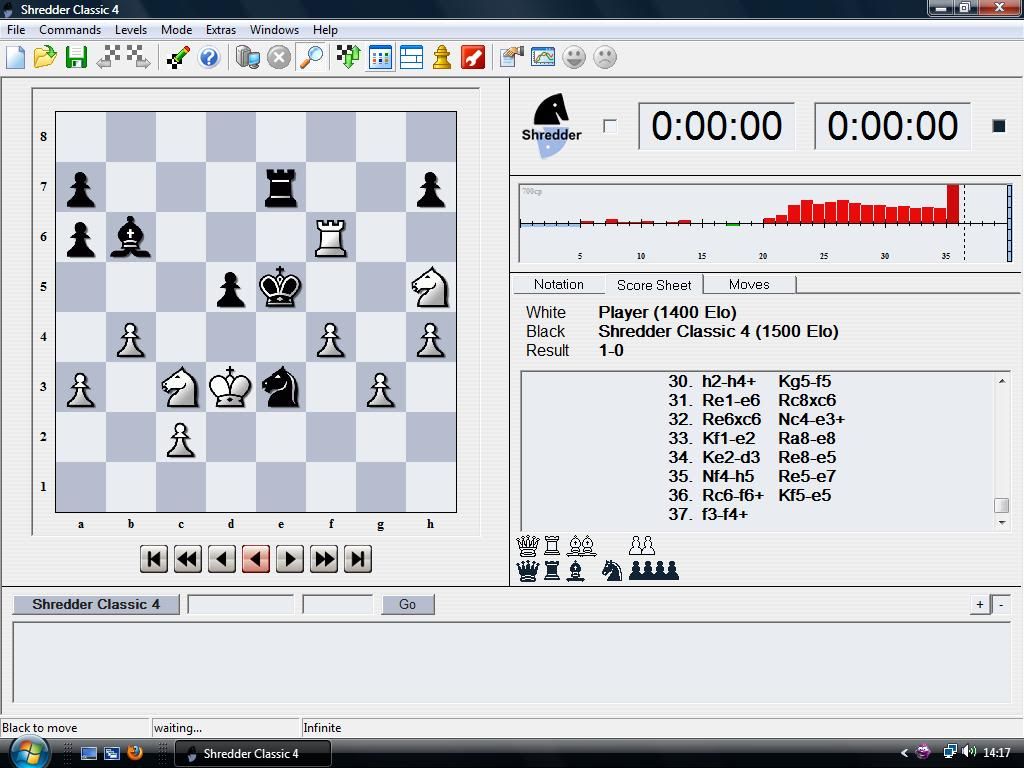Click the blue slider right of evaluation graph
Viewport: 1024px width, 768px height.
coord(1010,223)
